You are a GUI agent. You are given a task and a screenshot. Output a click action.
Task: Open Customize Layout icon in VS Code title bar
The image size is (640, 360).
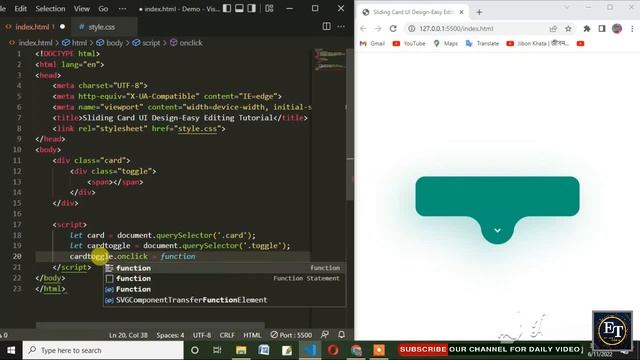269,8
